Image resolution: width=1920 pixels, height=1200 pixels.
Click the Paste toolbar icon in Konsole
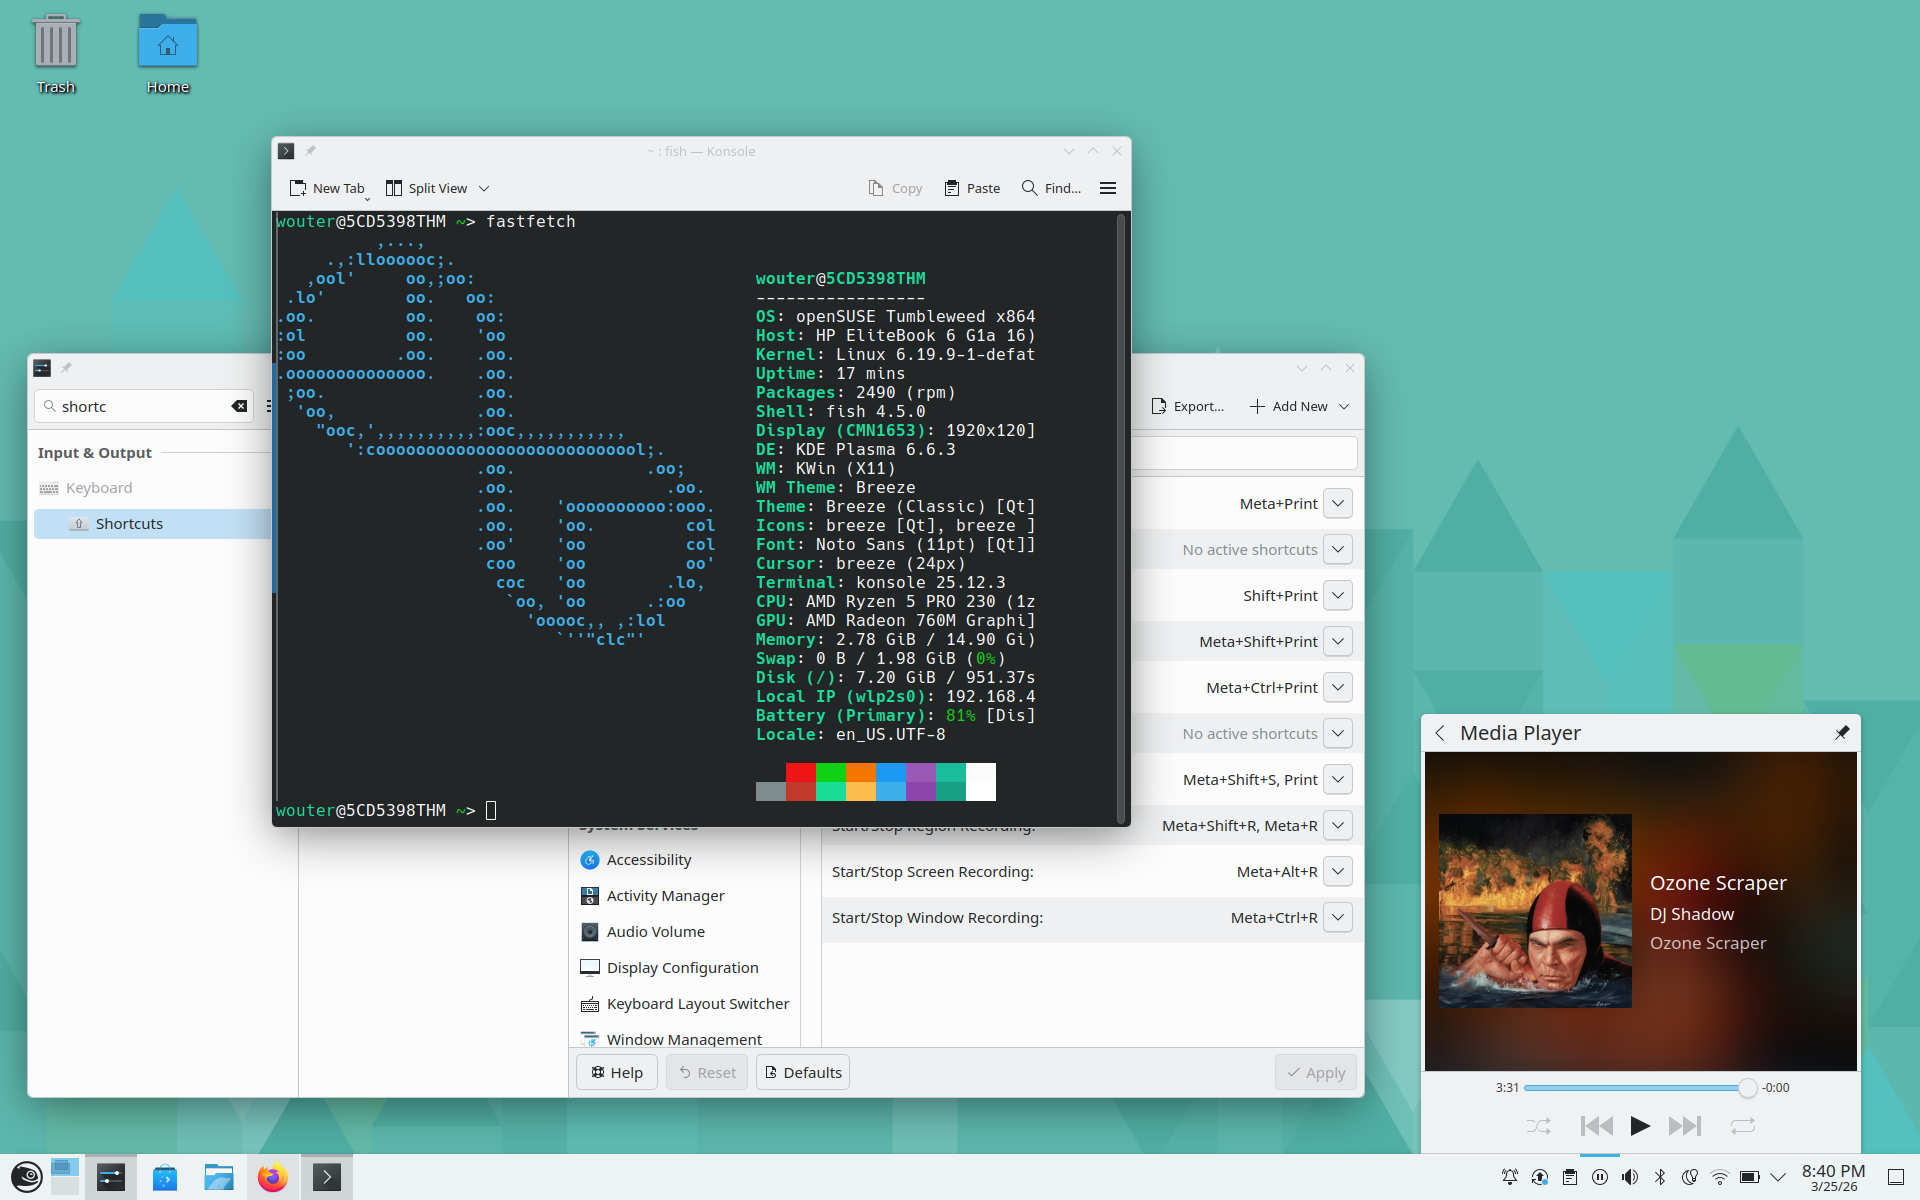pyautogui.click(x=952, y=188)
